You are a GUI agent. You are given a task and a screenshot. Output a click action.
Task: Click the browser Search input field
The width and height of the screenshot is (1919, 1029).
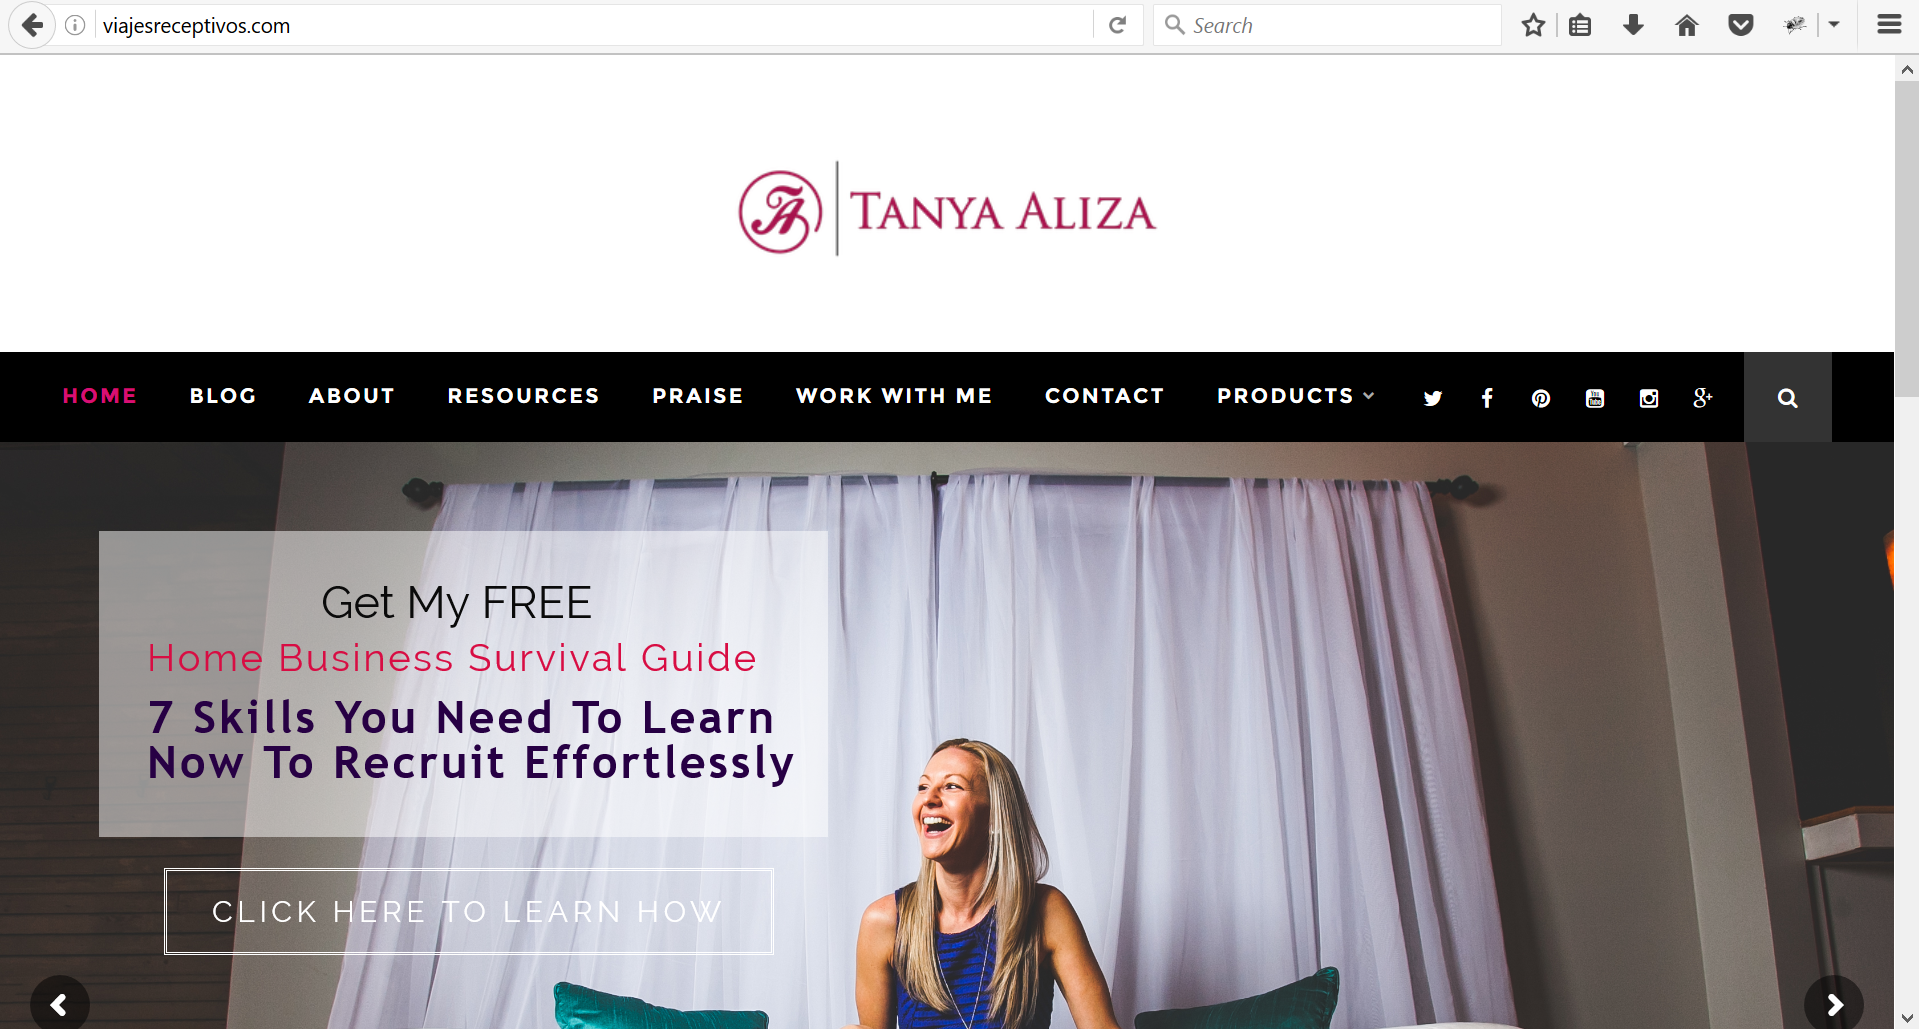click(1327, 25)
